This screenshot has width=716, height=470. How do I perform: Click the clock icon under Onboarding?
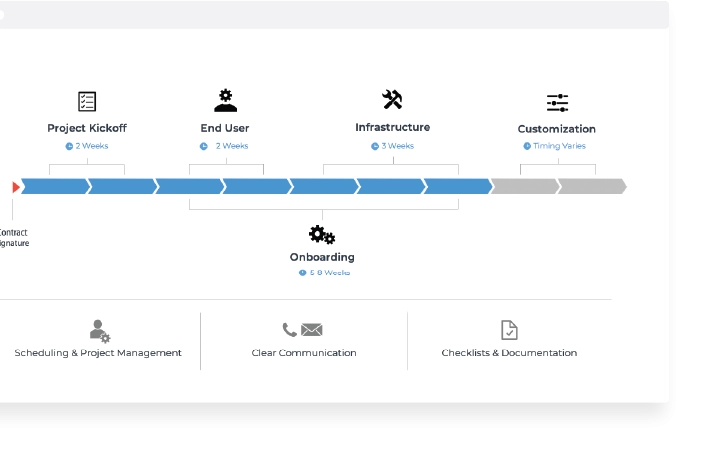click(302, 273)
